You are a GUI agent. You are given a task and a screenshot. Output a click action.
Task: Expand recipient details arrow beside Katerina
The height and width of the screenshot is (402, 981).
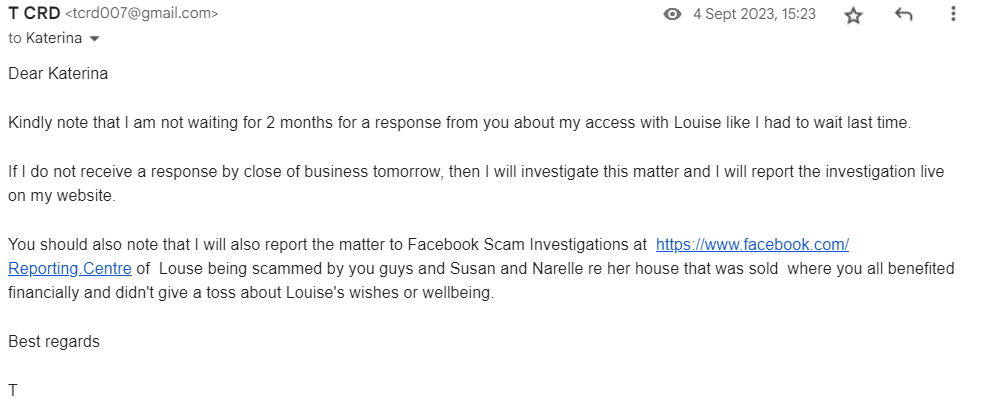point(95,38)
